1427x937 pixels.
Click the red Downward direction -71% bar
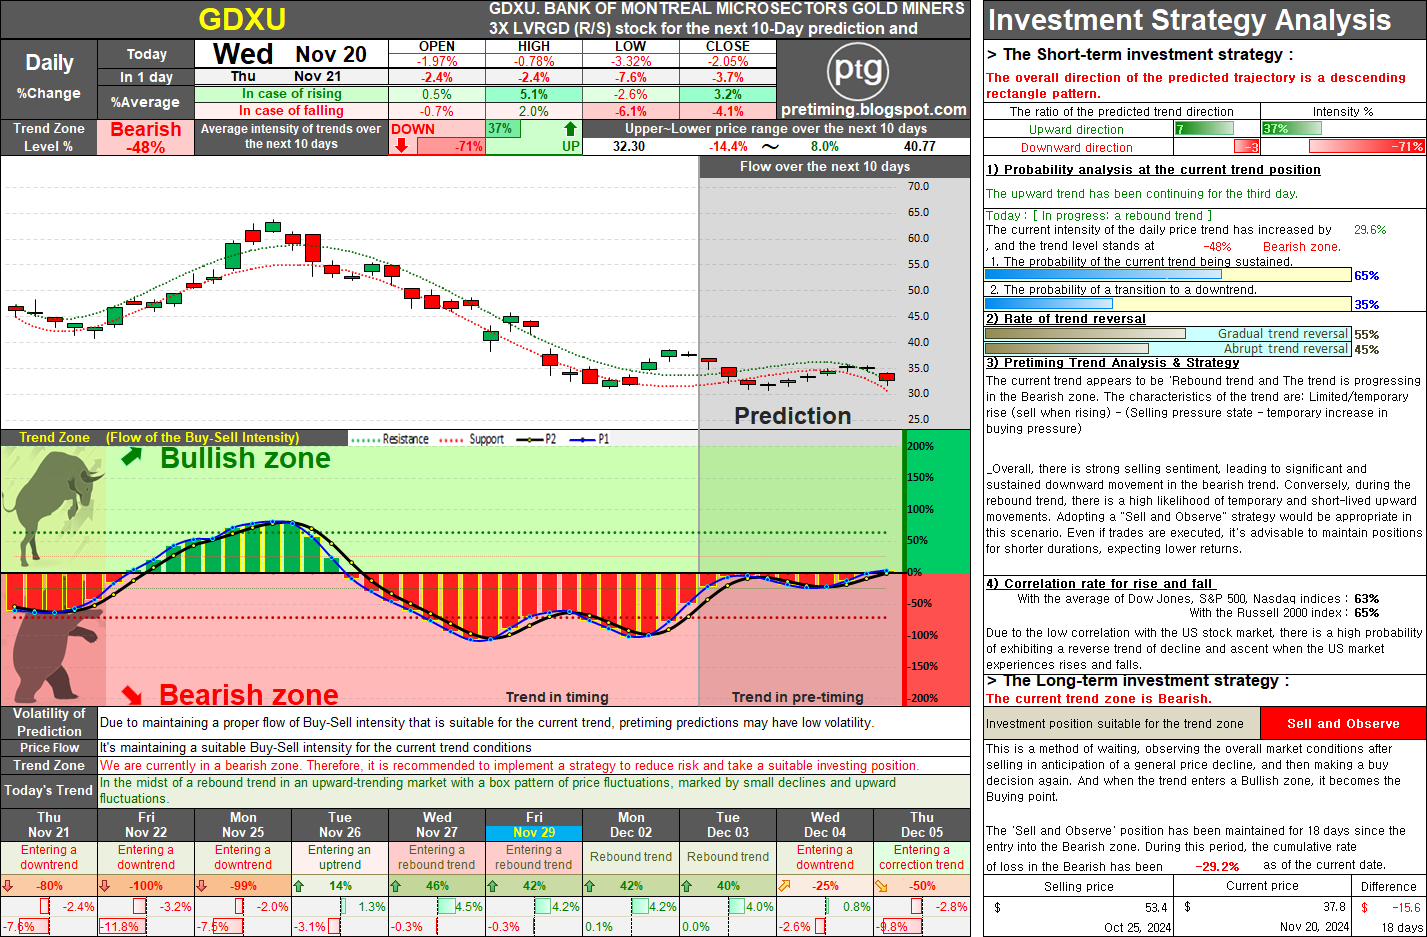1367,146
